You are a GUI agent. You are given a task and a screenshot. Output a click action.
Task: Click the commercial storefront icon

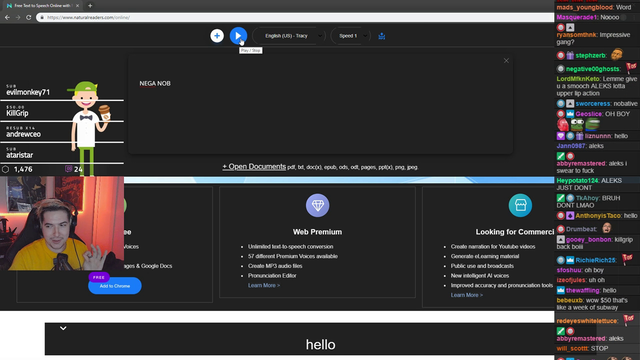(x=520, y=205)
